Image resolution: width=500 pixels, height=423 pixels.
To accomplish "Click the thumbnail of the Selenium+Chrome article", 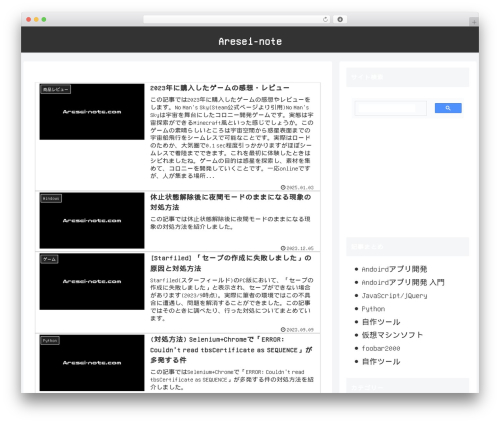I will [92, 363].
